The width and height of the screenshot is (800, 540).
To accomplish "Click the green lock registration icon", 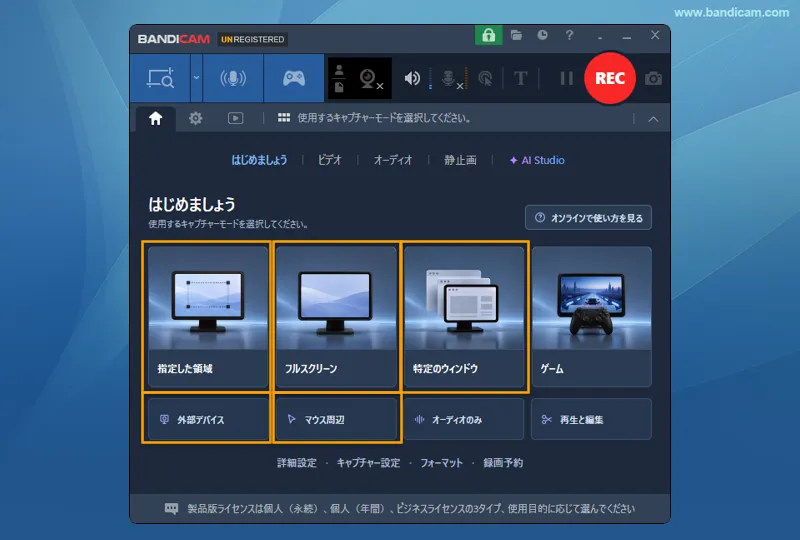I will [489, 35].
